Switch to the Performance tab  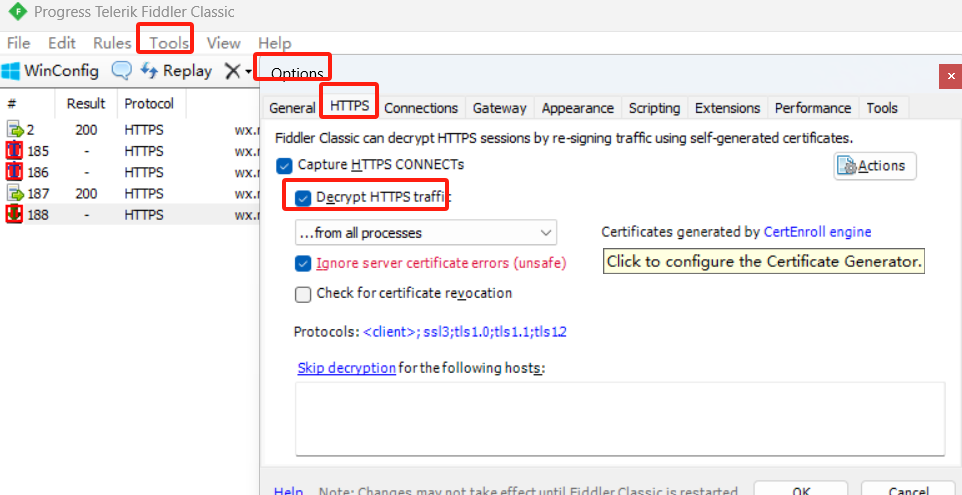tap(813, 108)
